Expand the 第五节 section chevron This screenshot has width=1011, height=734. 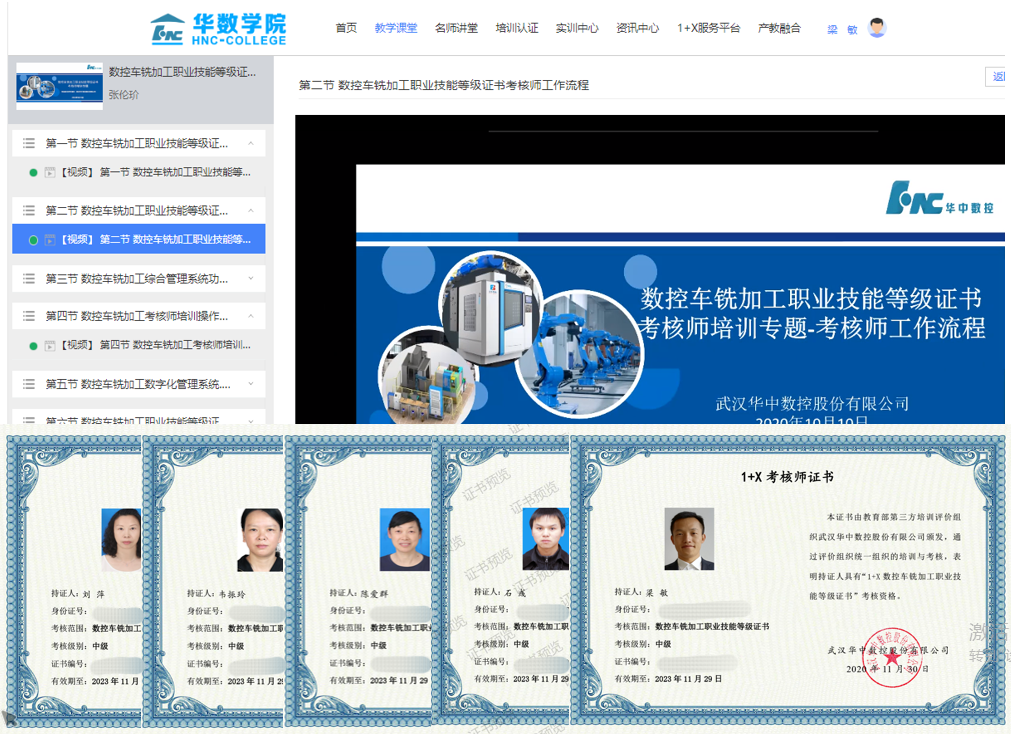250,384
